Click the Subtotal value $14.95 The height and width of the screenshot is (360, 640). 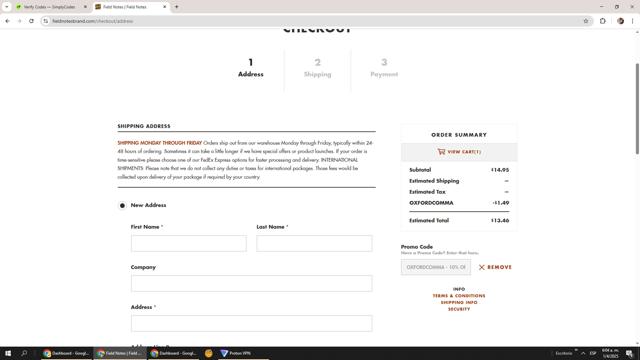tap(500, 170)
